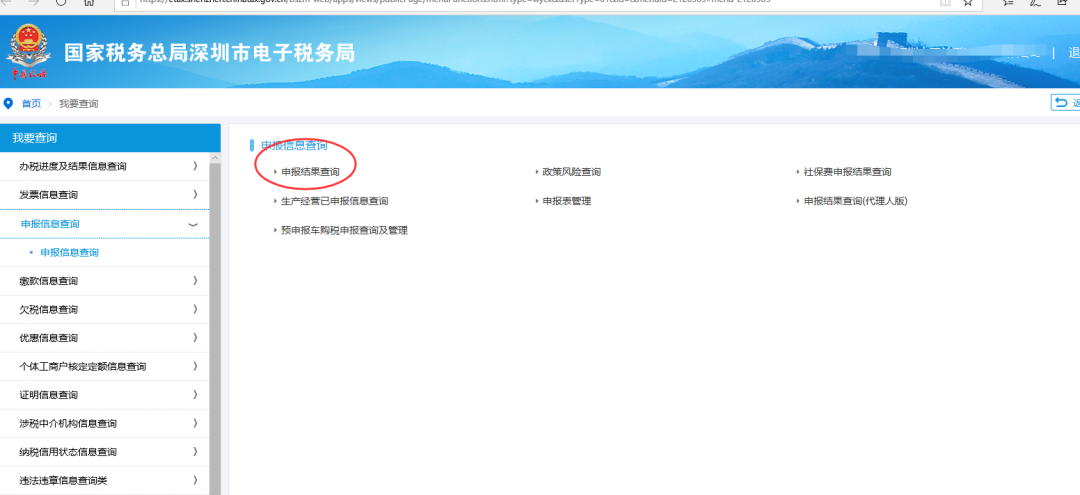
Task: Open 纳税信用状态信息查询 sidebar item
Action: point(68,452)
